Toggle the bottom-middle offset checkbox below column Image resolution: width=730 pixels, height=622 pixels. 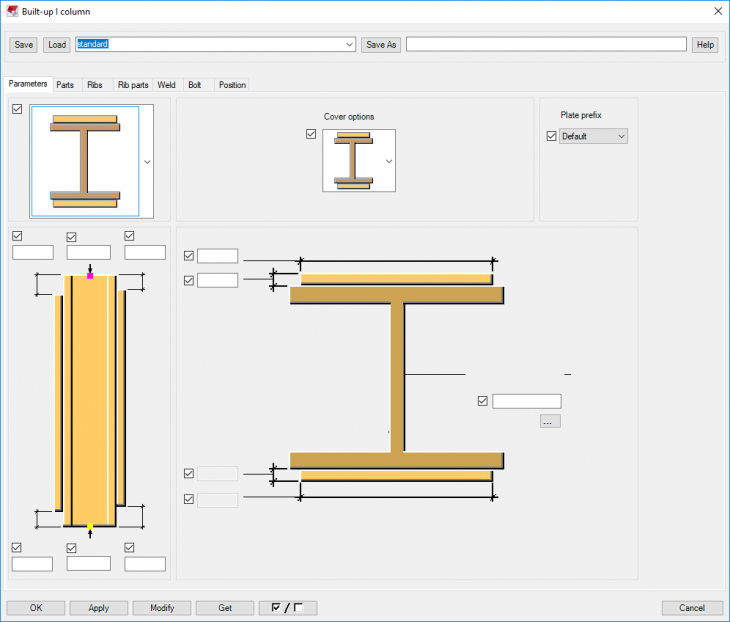(71, 548)
